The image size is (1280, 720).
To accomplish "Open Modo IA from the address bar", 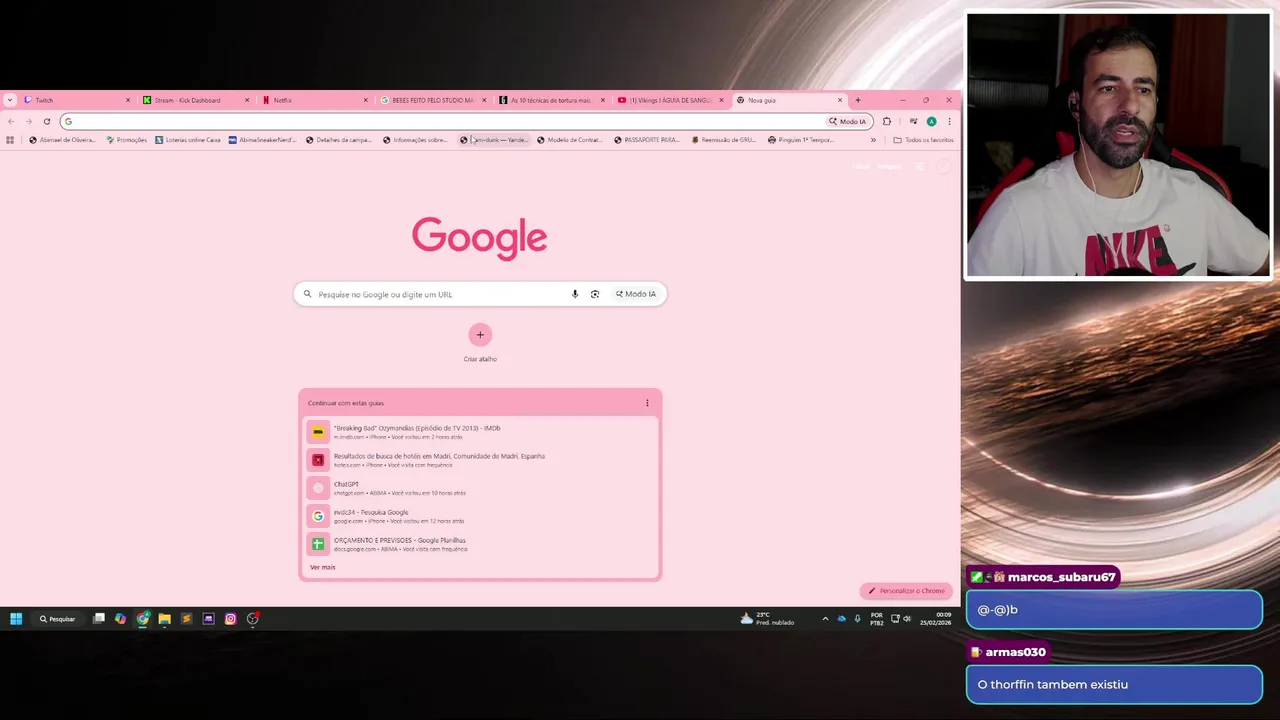I will tap(848, 121).
